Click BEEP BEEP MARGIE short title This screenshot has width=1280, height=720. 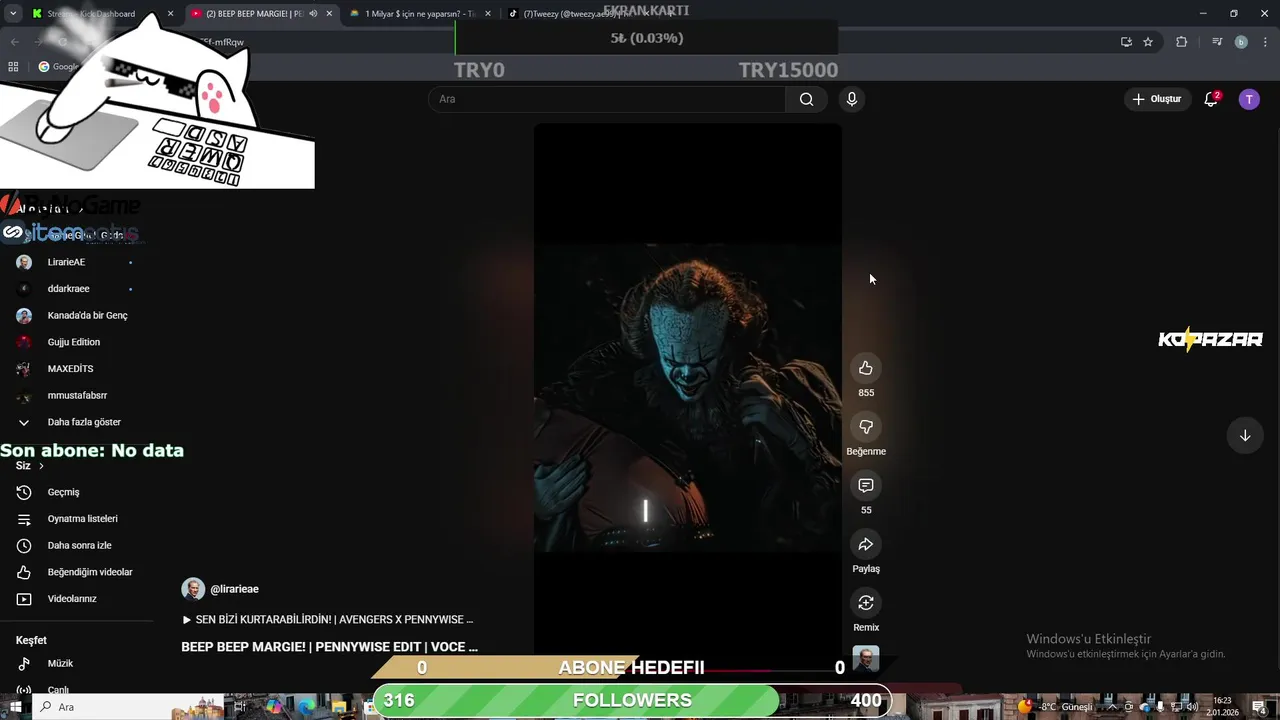click(x=329, y=647)
